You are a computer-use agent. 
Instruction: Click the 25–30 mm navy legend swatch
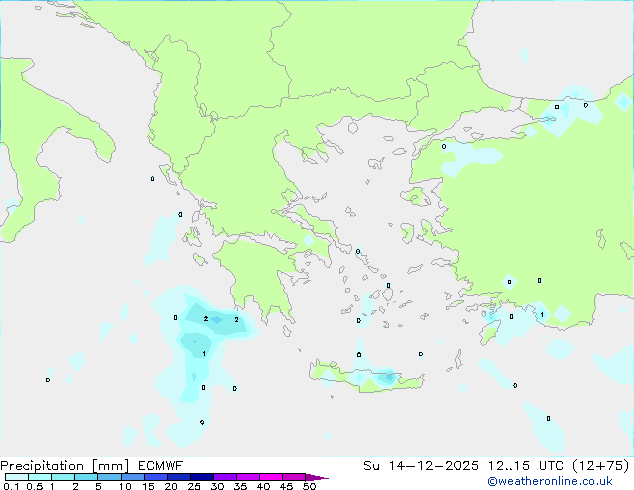coord(202,477)
